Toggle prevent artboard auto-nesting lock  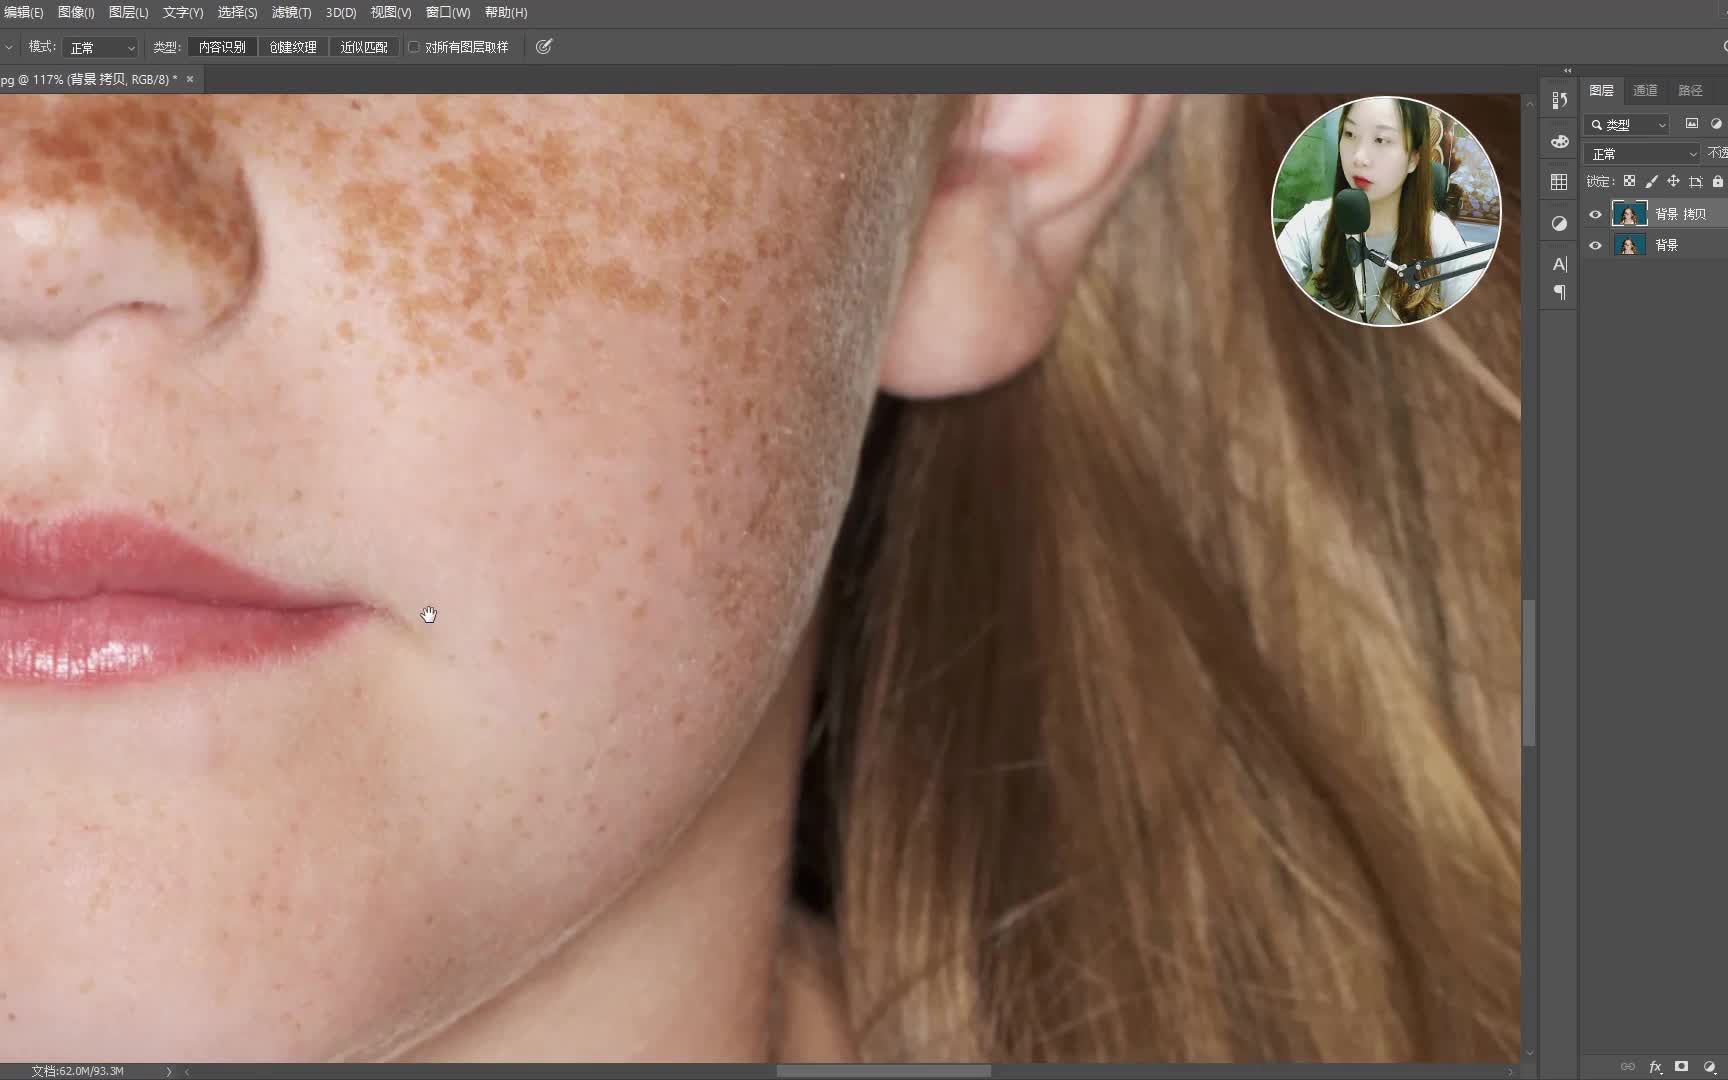point(1696,181)
